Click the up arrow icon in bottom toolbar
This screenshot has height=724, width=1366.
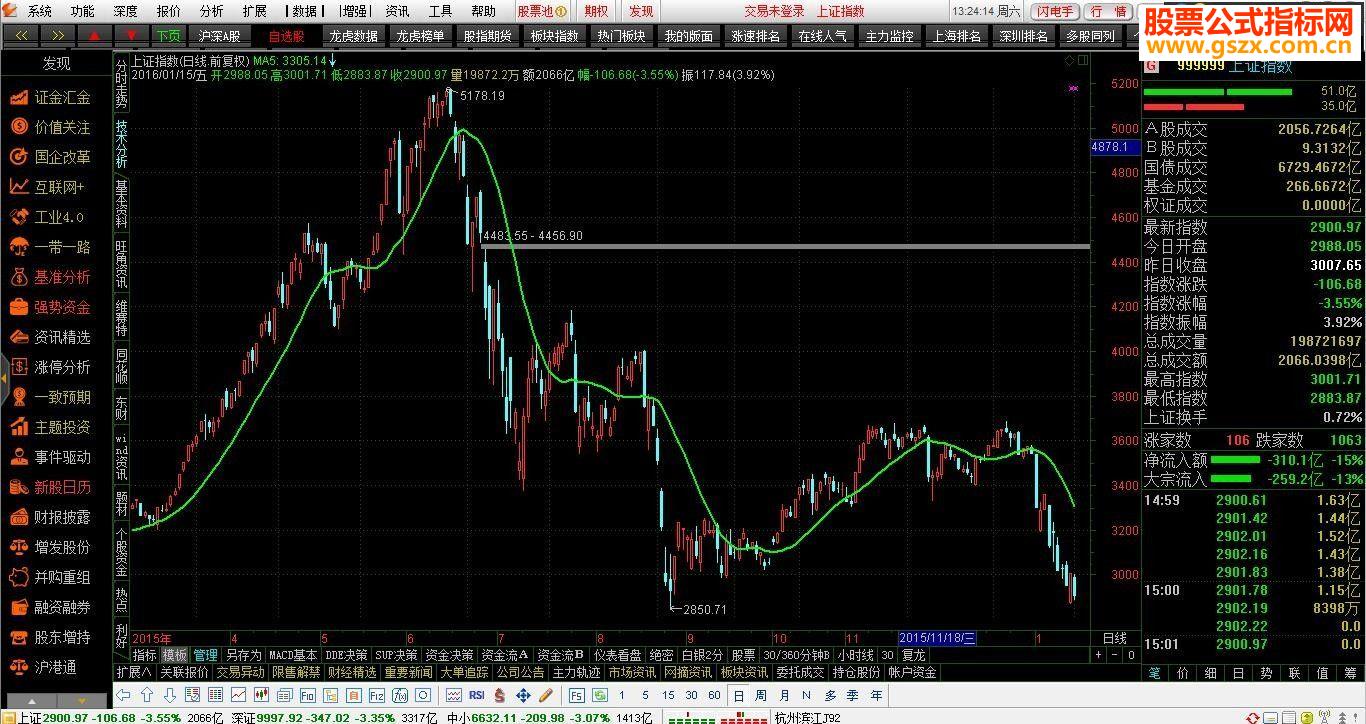(147, 695)
